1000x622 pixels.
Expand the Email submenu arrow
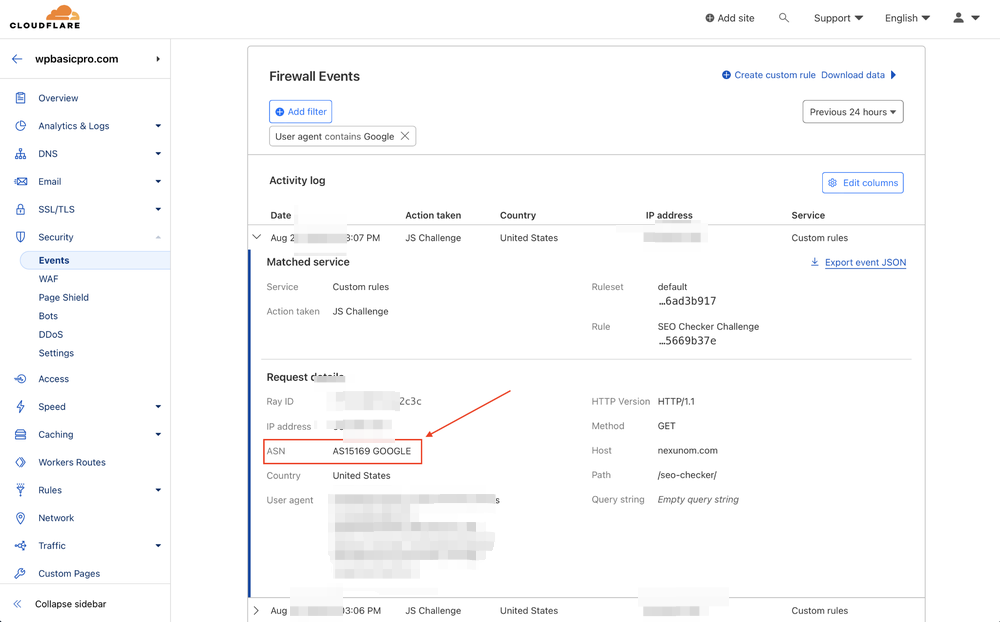[158, 181]
